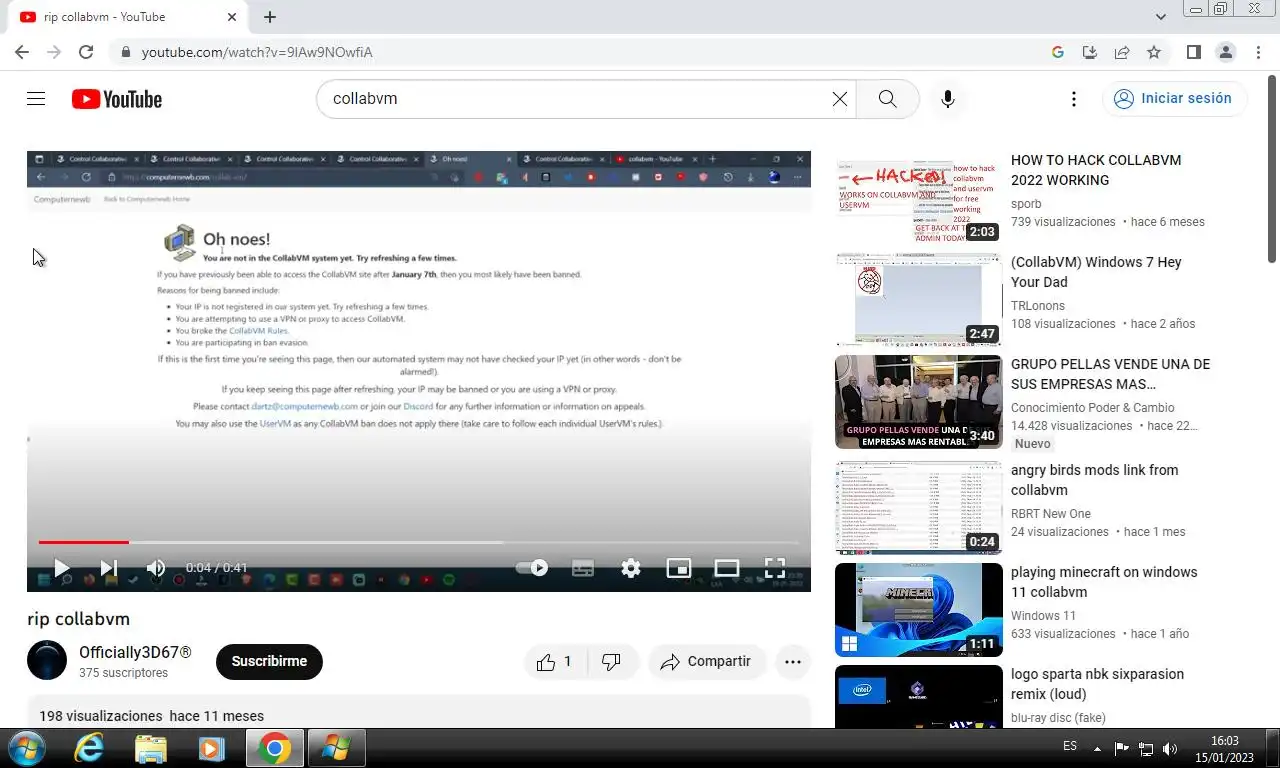The image size is (1280, 768).
Task: Enable the miniplayer mode
Action: [x=679, y=568]
